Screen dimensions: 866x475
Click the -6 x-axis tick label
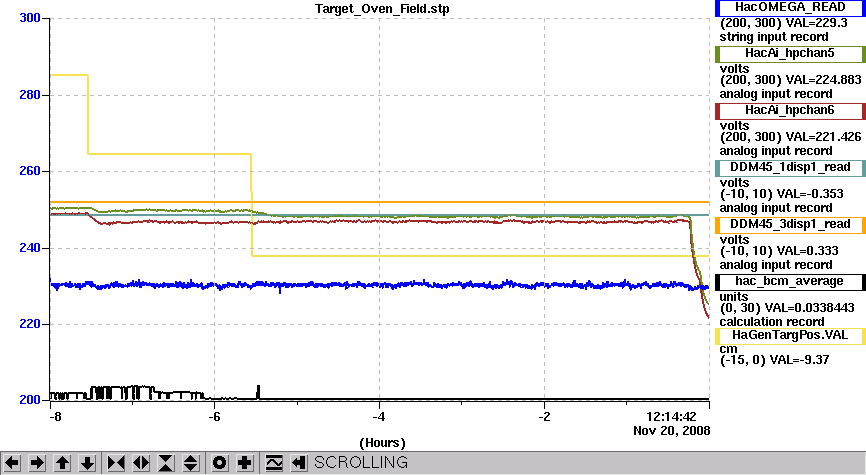214,417
